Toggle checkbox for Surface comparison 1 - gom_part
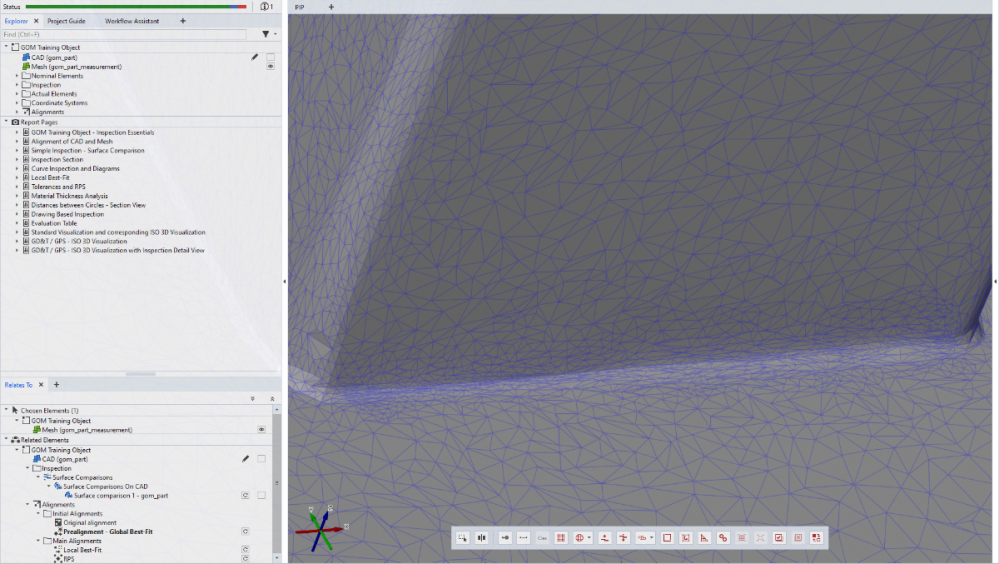This screenshot has height=564, width=999. [x=261, y=495]
